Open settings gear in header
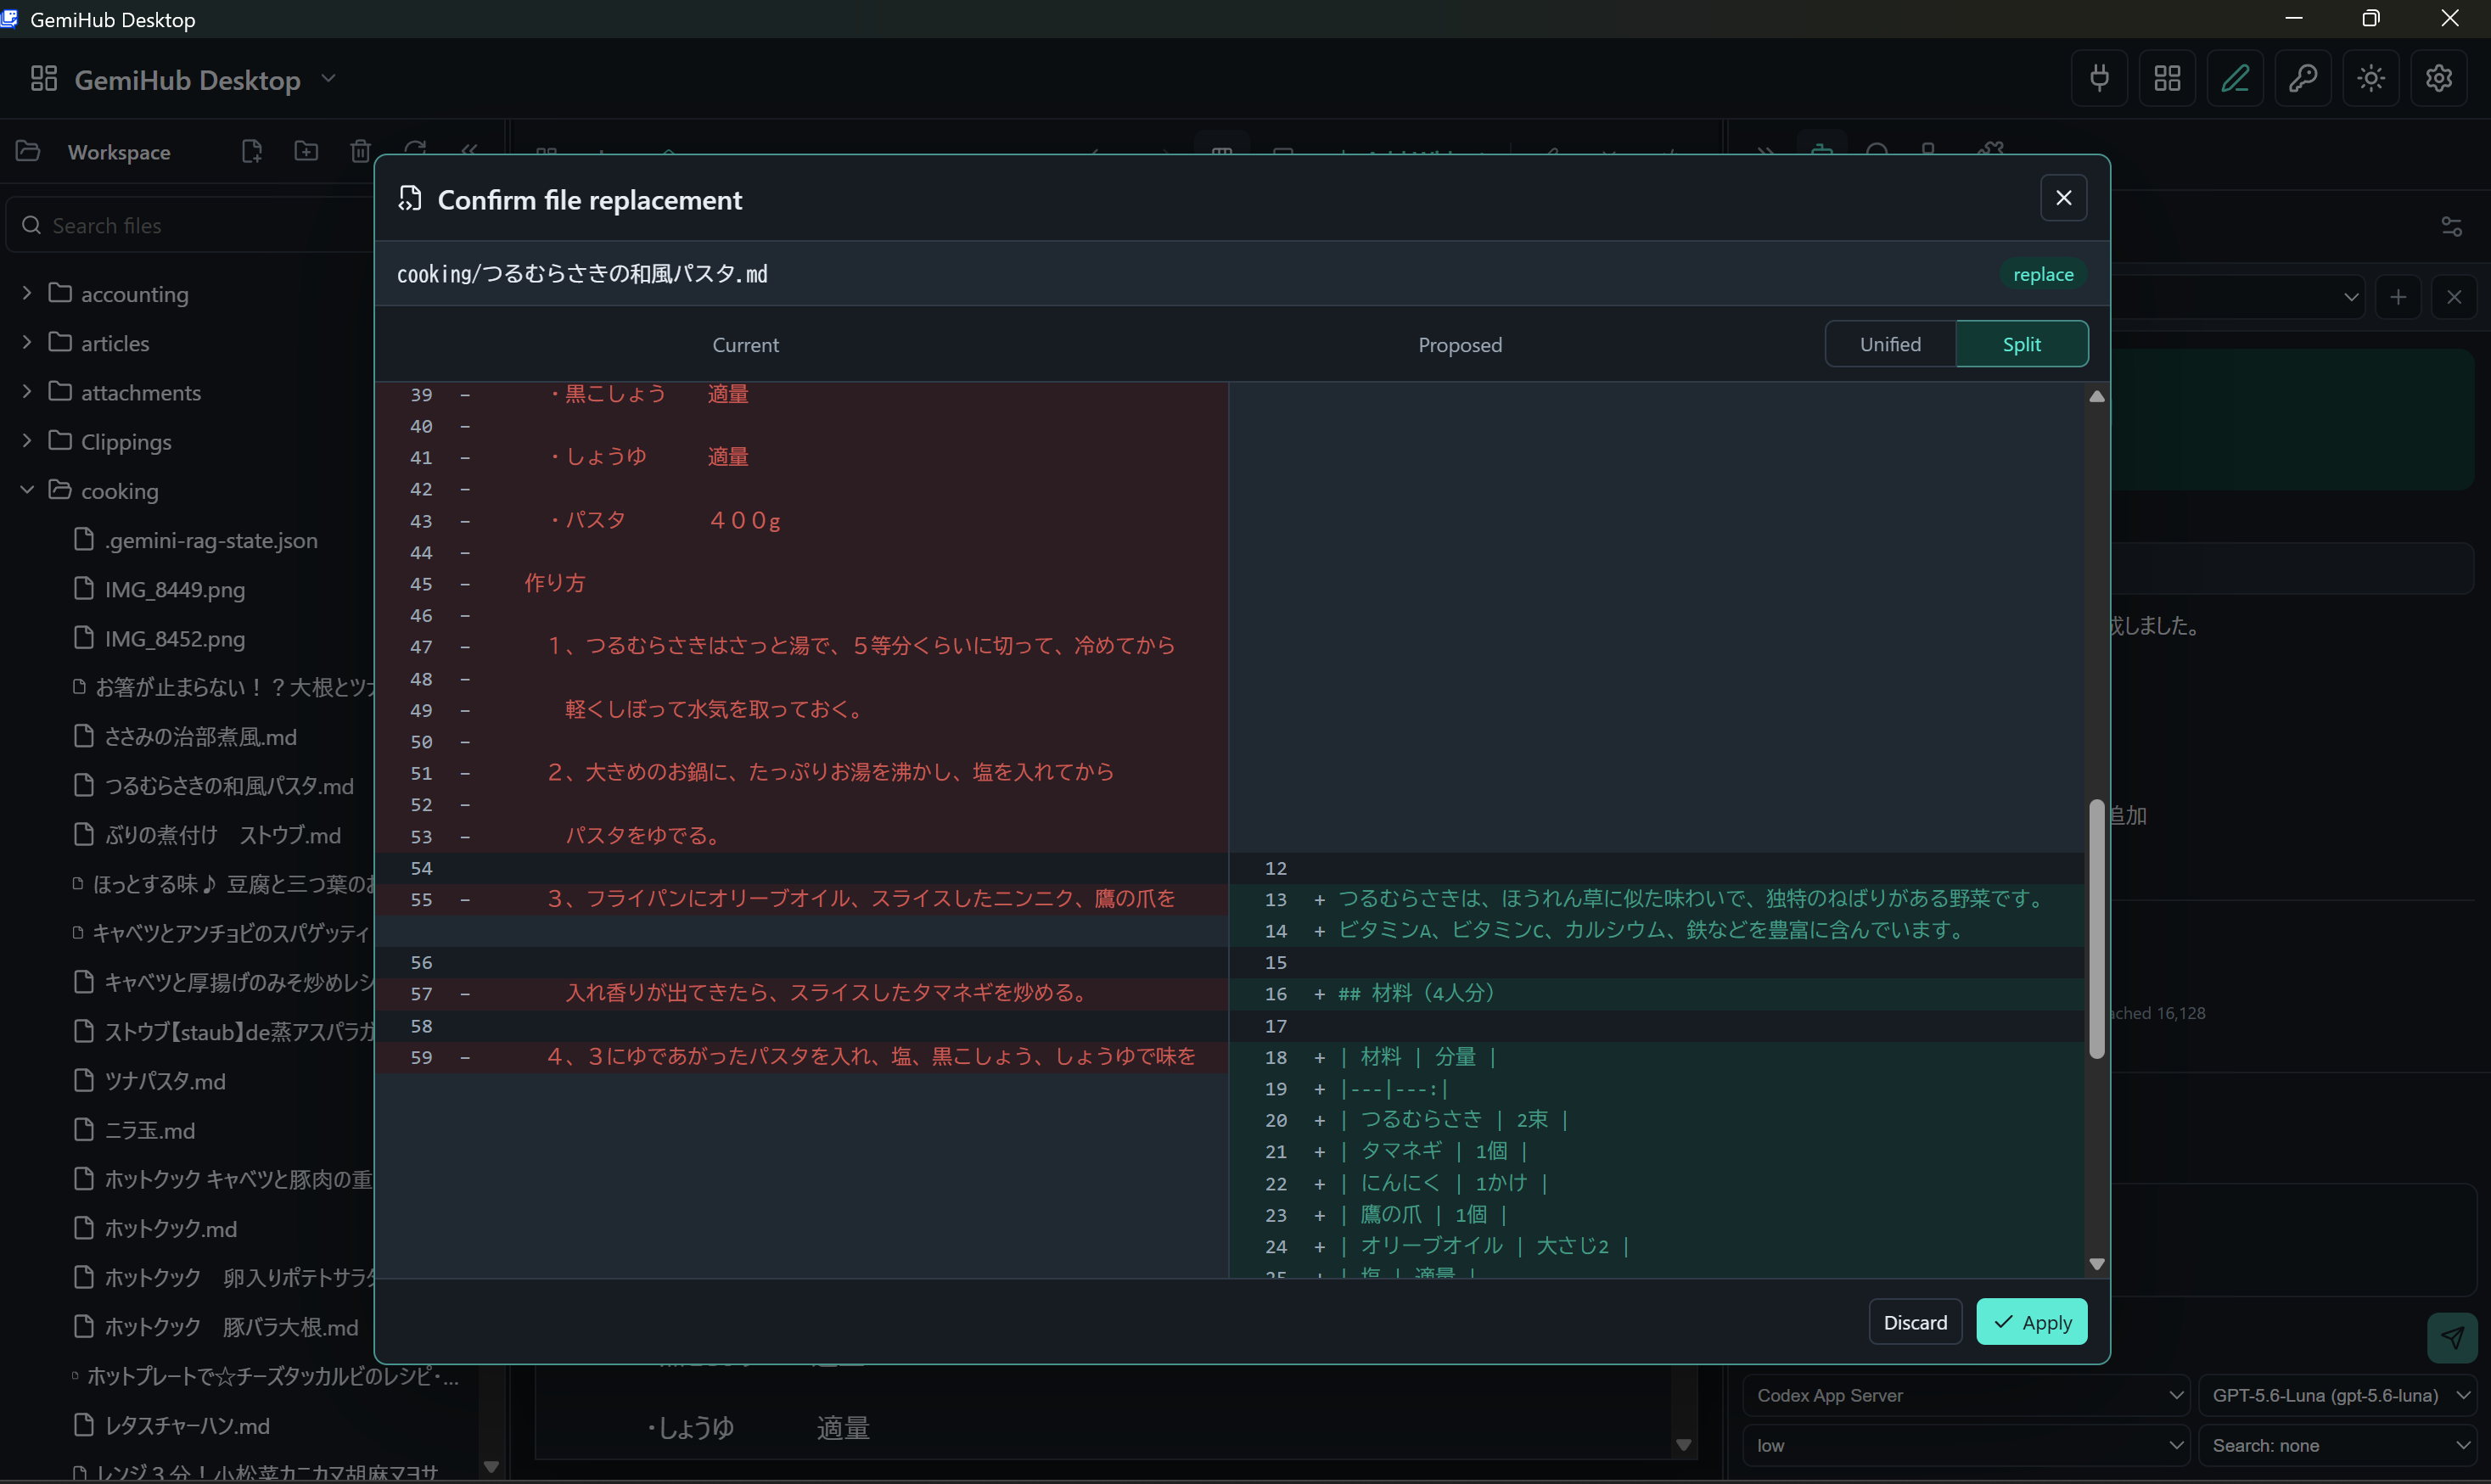The height and width of the screenshot is (1484, 2491). tap(2439, 78)
